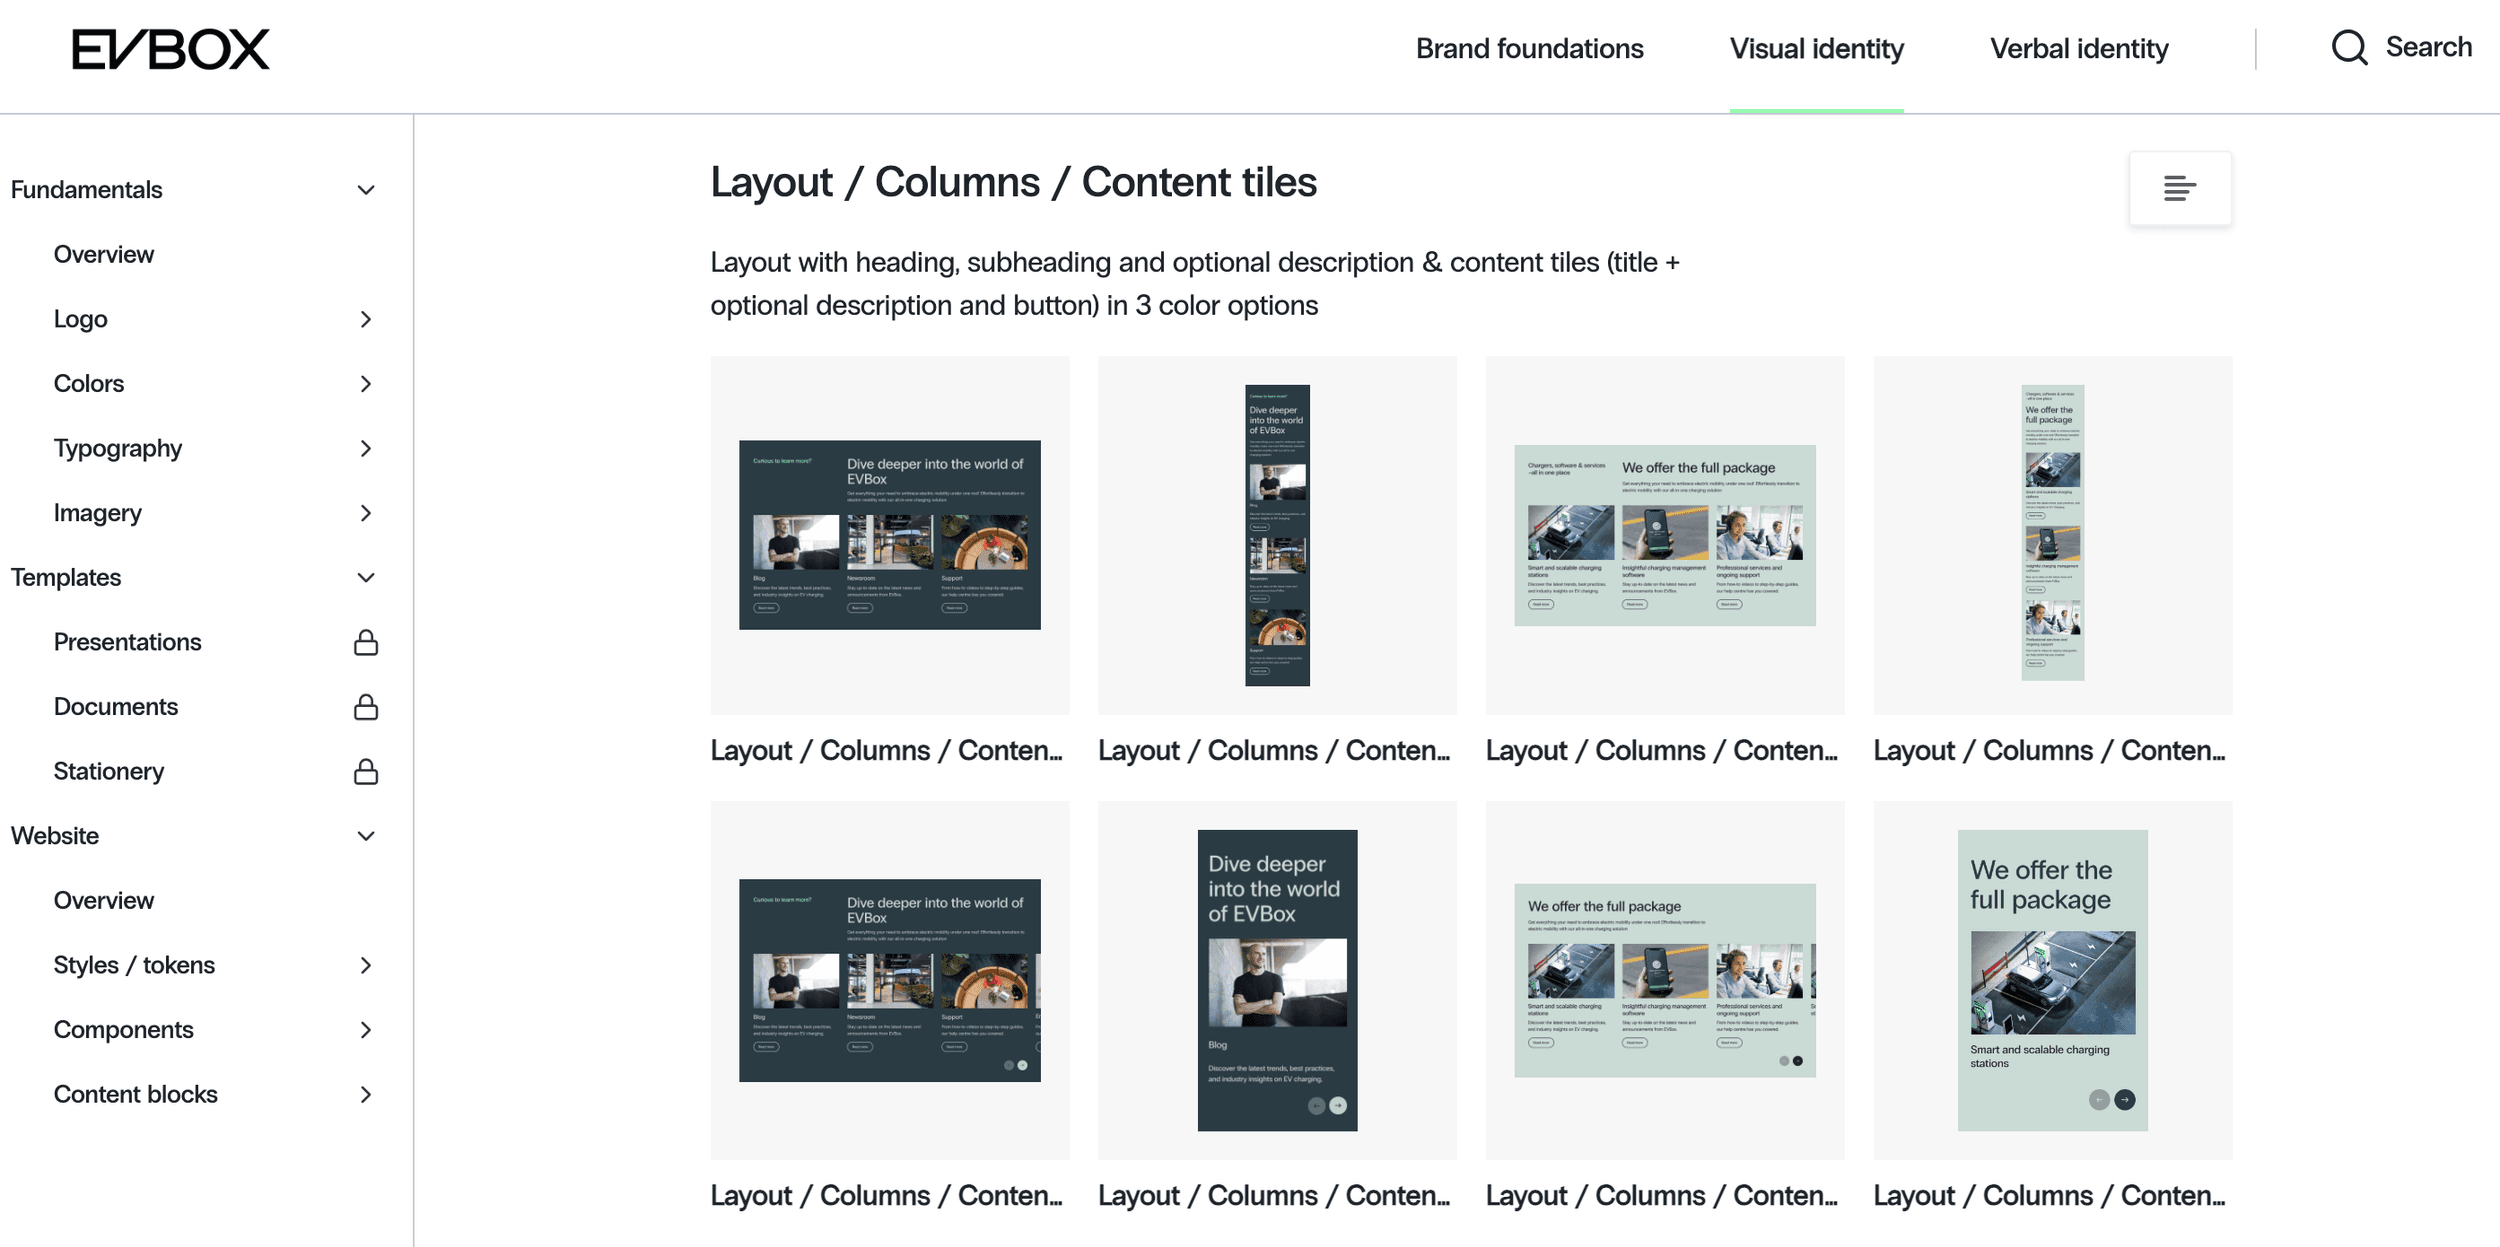Open the table of contents icon button
Image resolution: width=2500 pixels, height=1247 pixels.
(2180, 188)
